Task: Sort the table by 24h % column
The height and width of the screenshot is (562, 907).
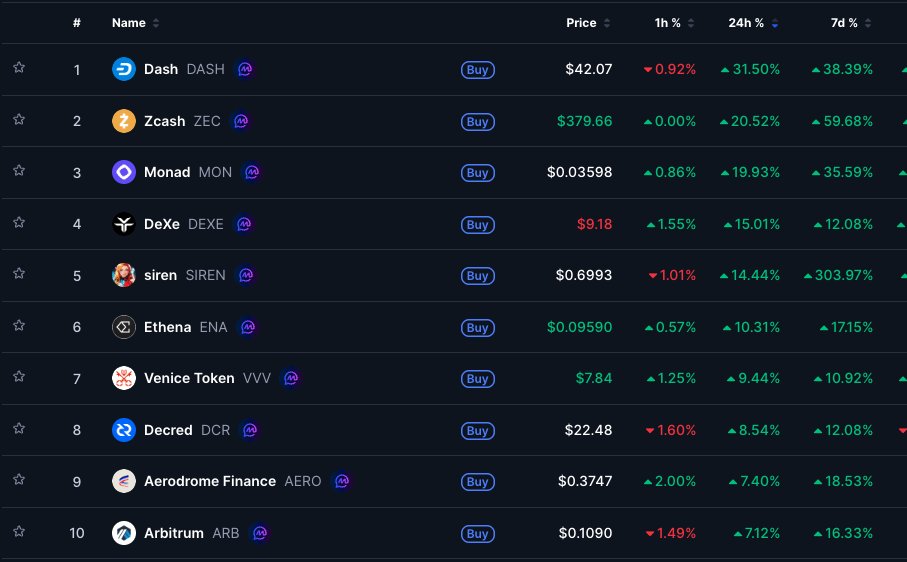Action: [746, 23]
